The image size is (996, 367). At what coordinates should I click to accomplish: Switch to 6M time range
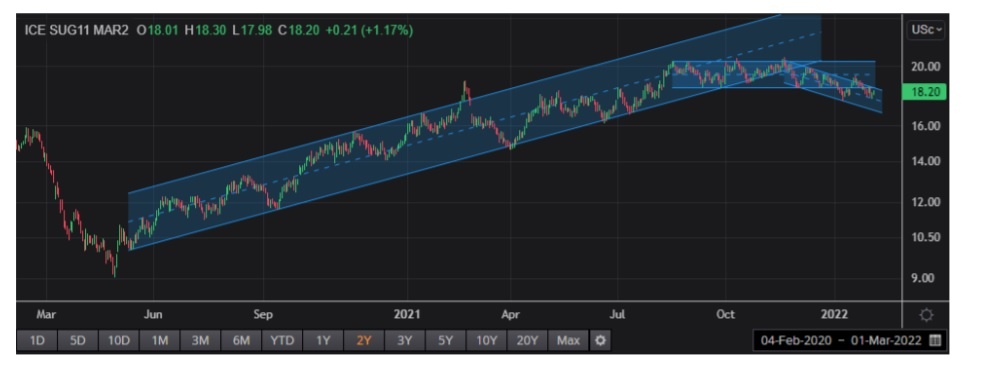coord(241,340)
